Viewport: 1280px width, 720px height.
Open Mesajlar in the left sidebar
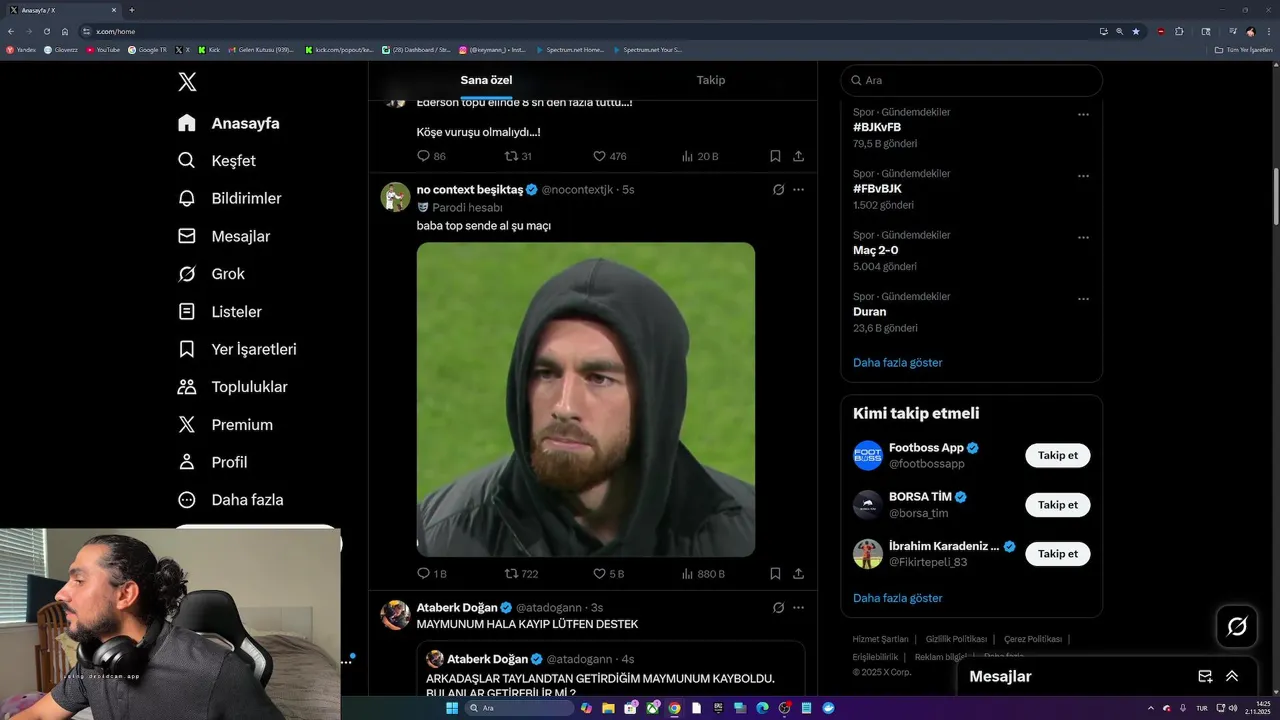(x=224, y=236)
